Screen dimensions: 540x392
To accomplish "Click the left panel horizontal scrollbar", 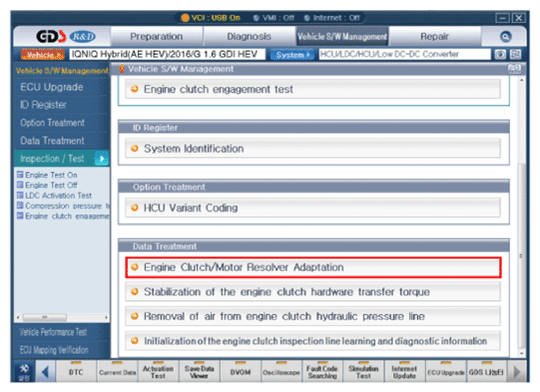I will point(62,317).
